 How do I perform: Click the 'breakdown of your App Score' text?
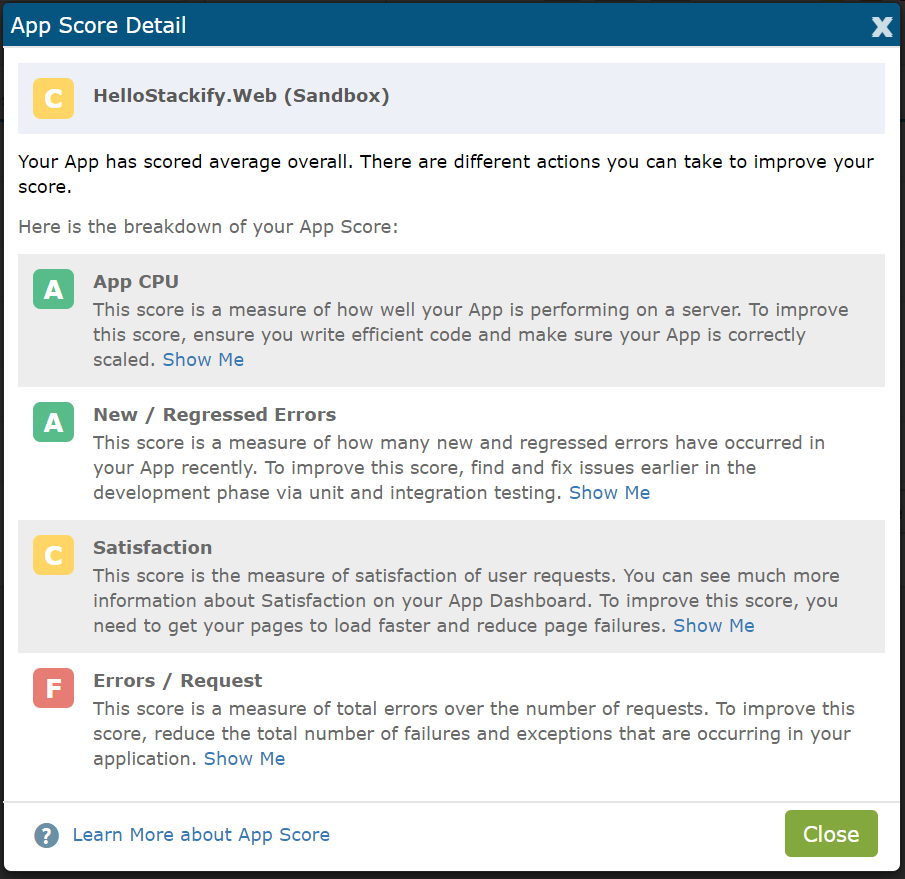point(261,227)
